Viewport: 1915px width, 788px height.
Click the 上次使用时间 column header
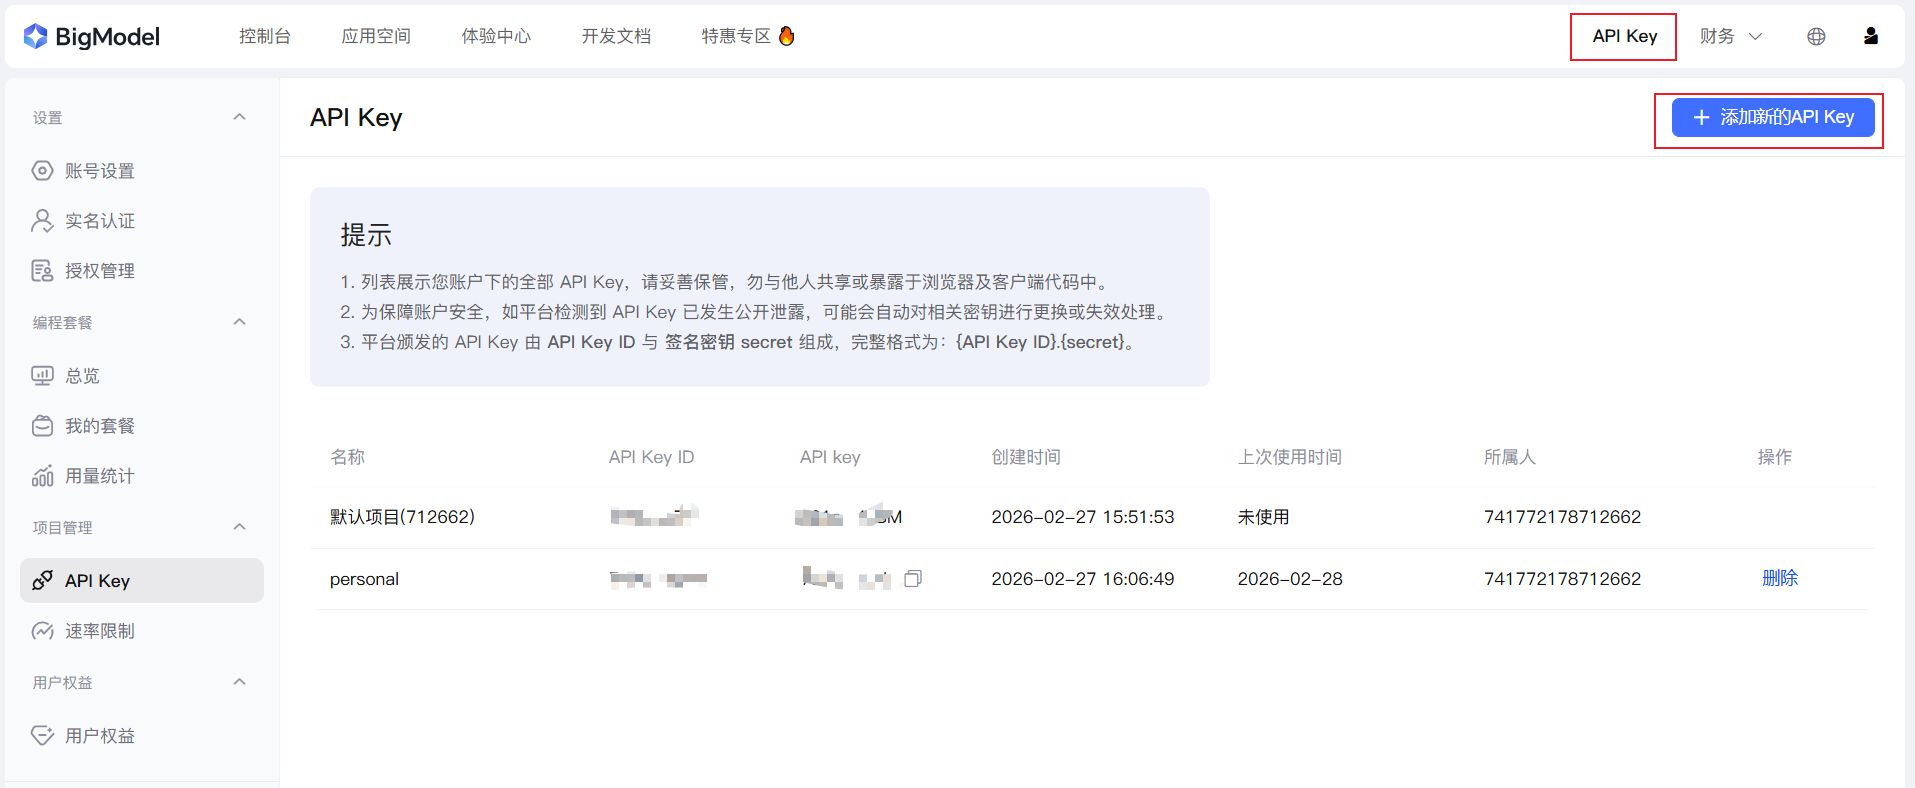click(x=1290, y=457)
